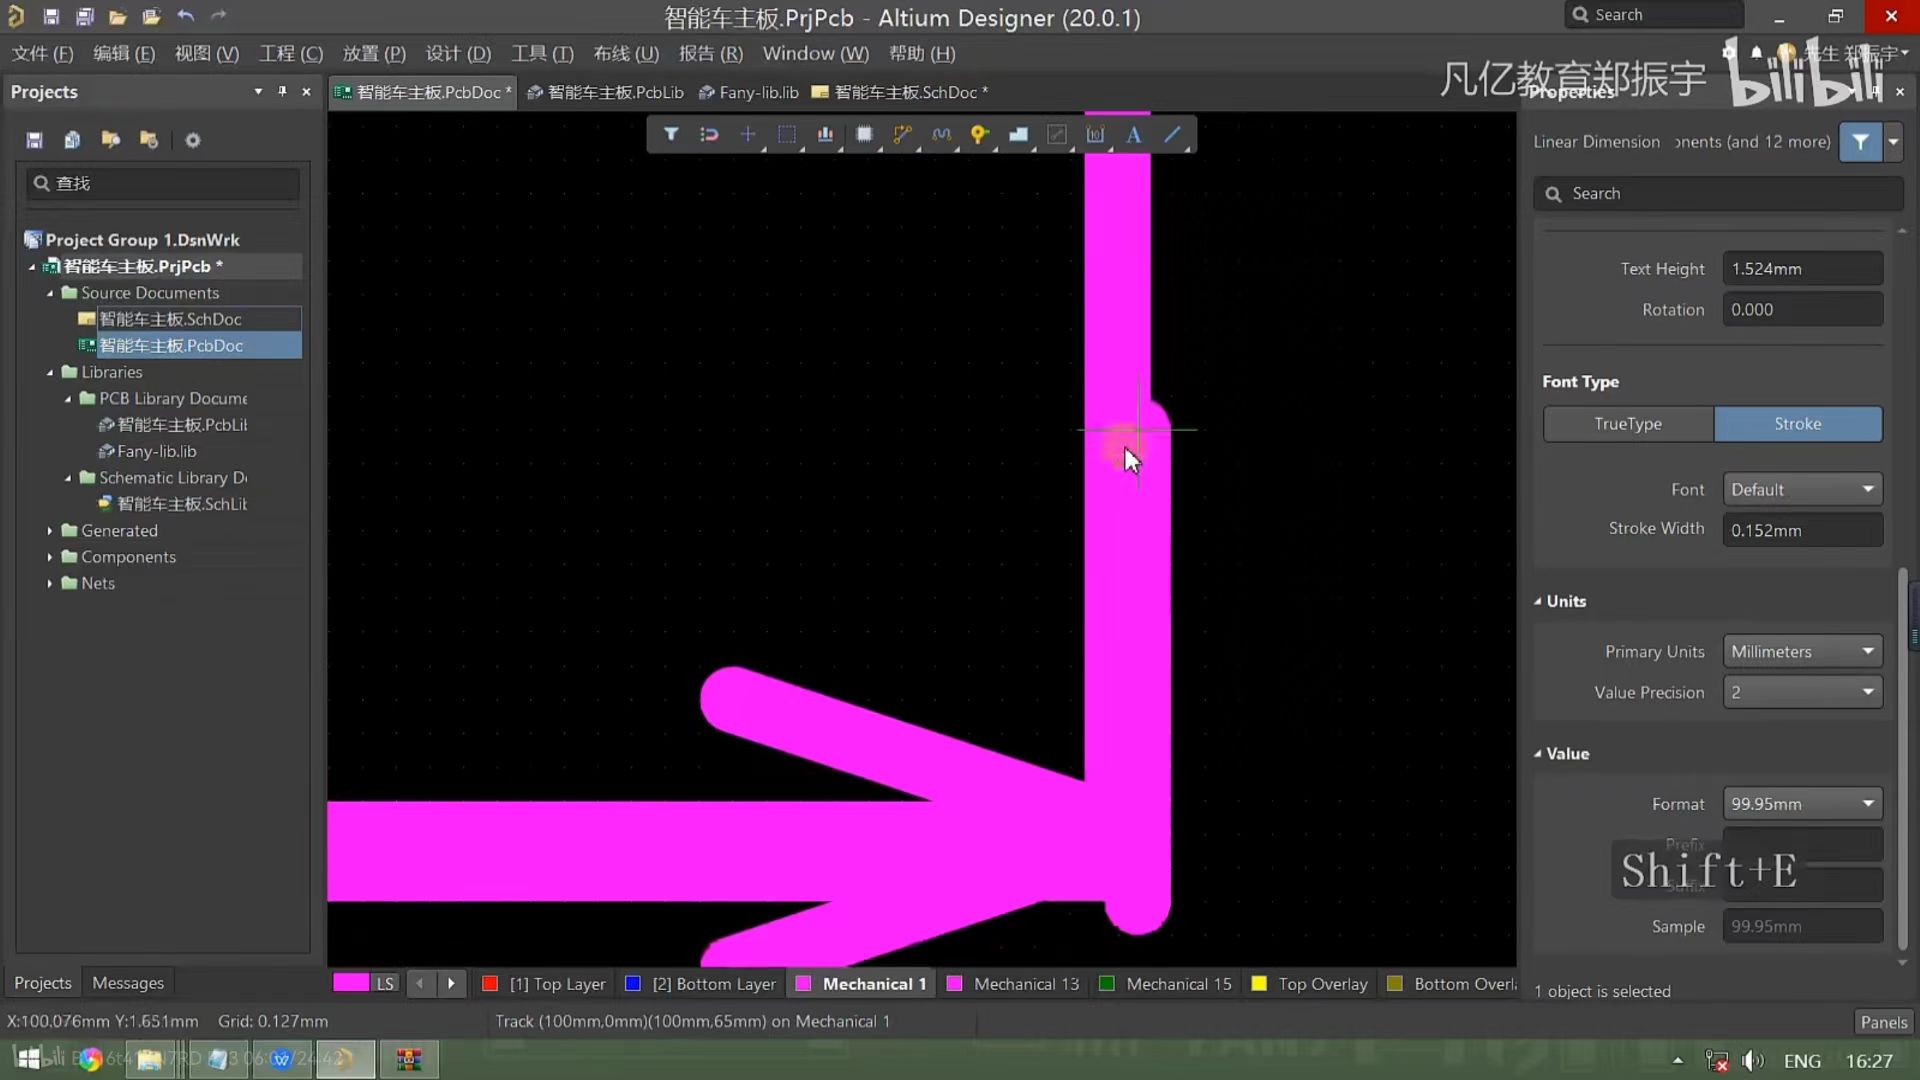This screenshot has width=1920, height=1080.
Task: Select the place line tool
Action: 1173,134
